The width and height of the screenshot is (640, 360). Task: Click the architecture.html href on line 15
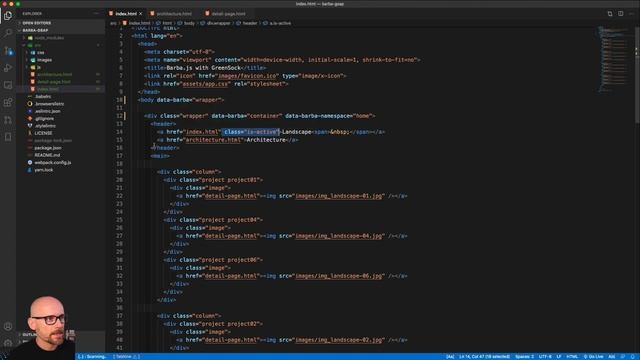[x=213, y=140]
